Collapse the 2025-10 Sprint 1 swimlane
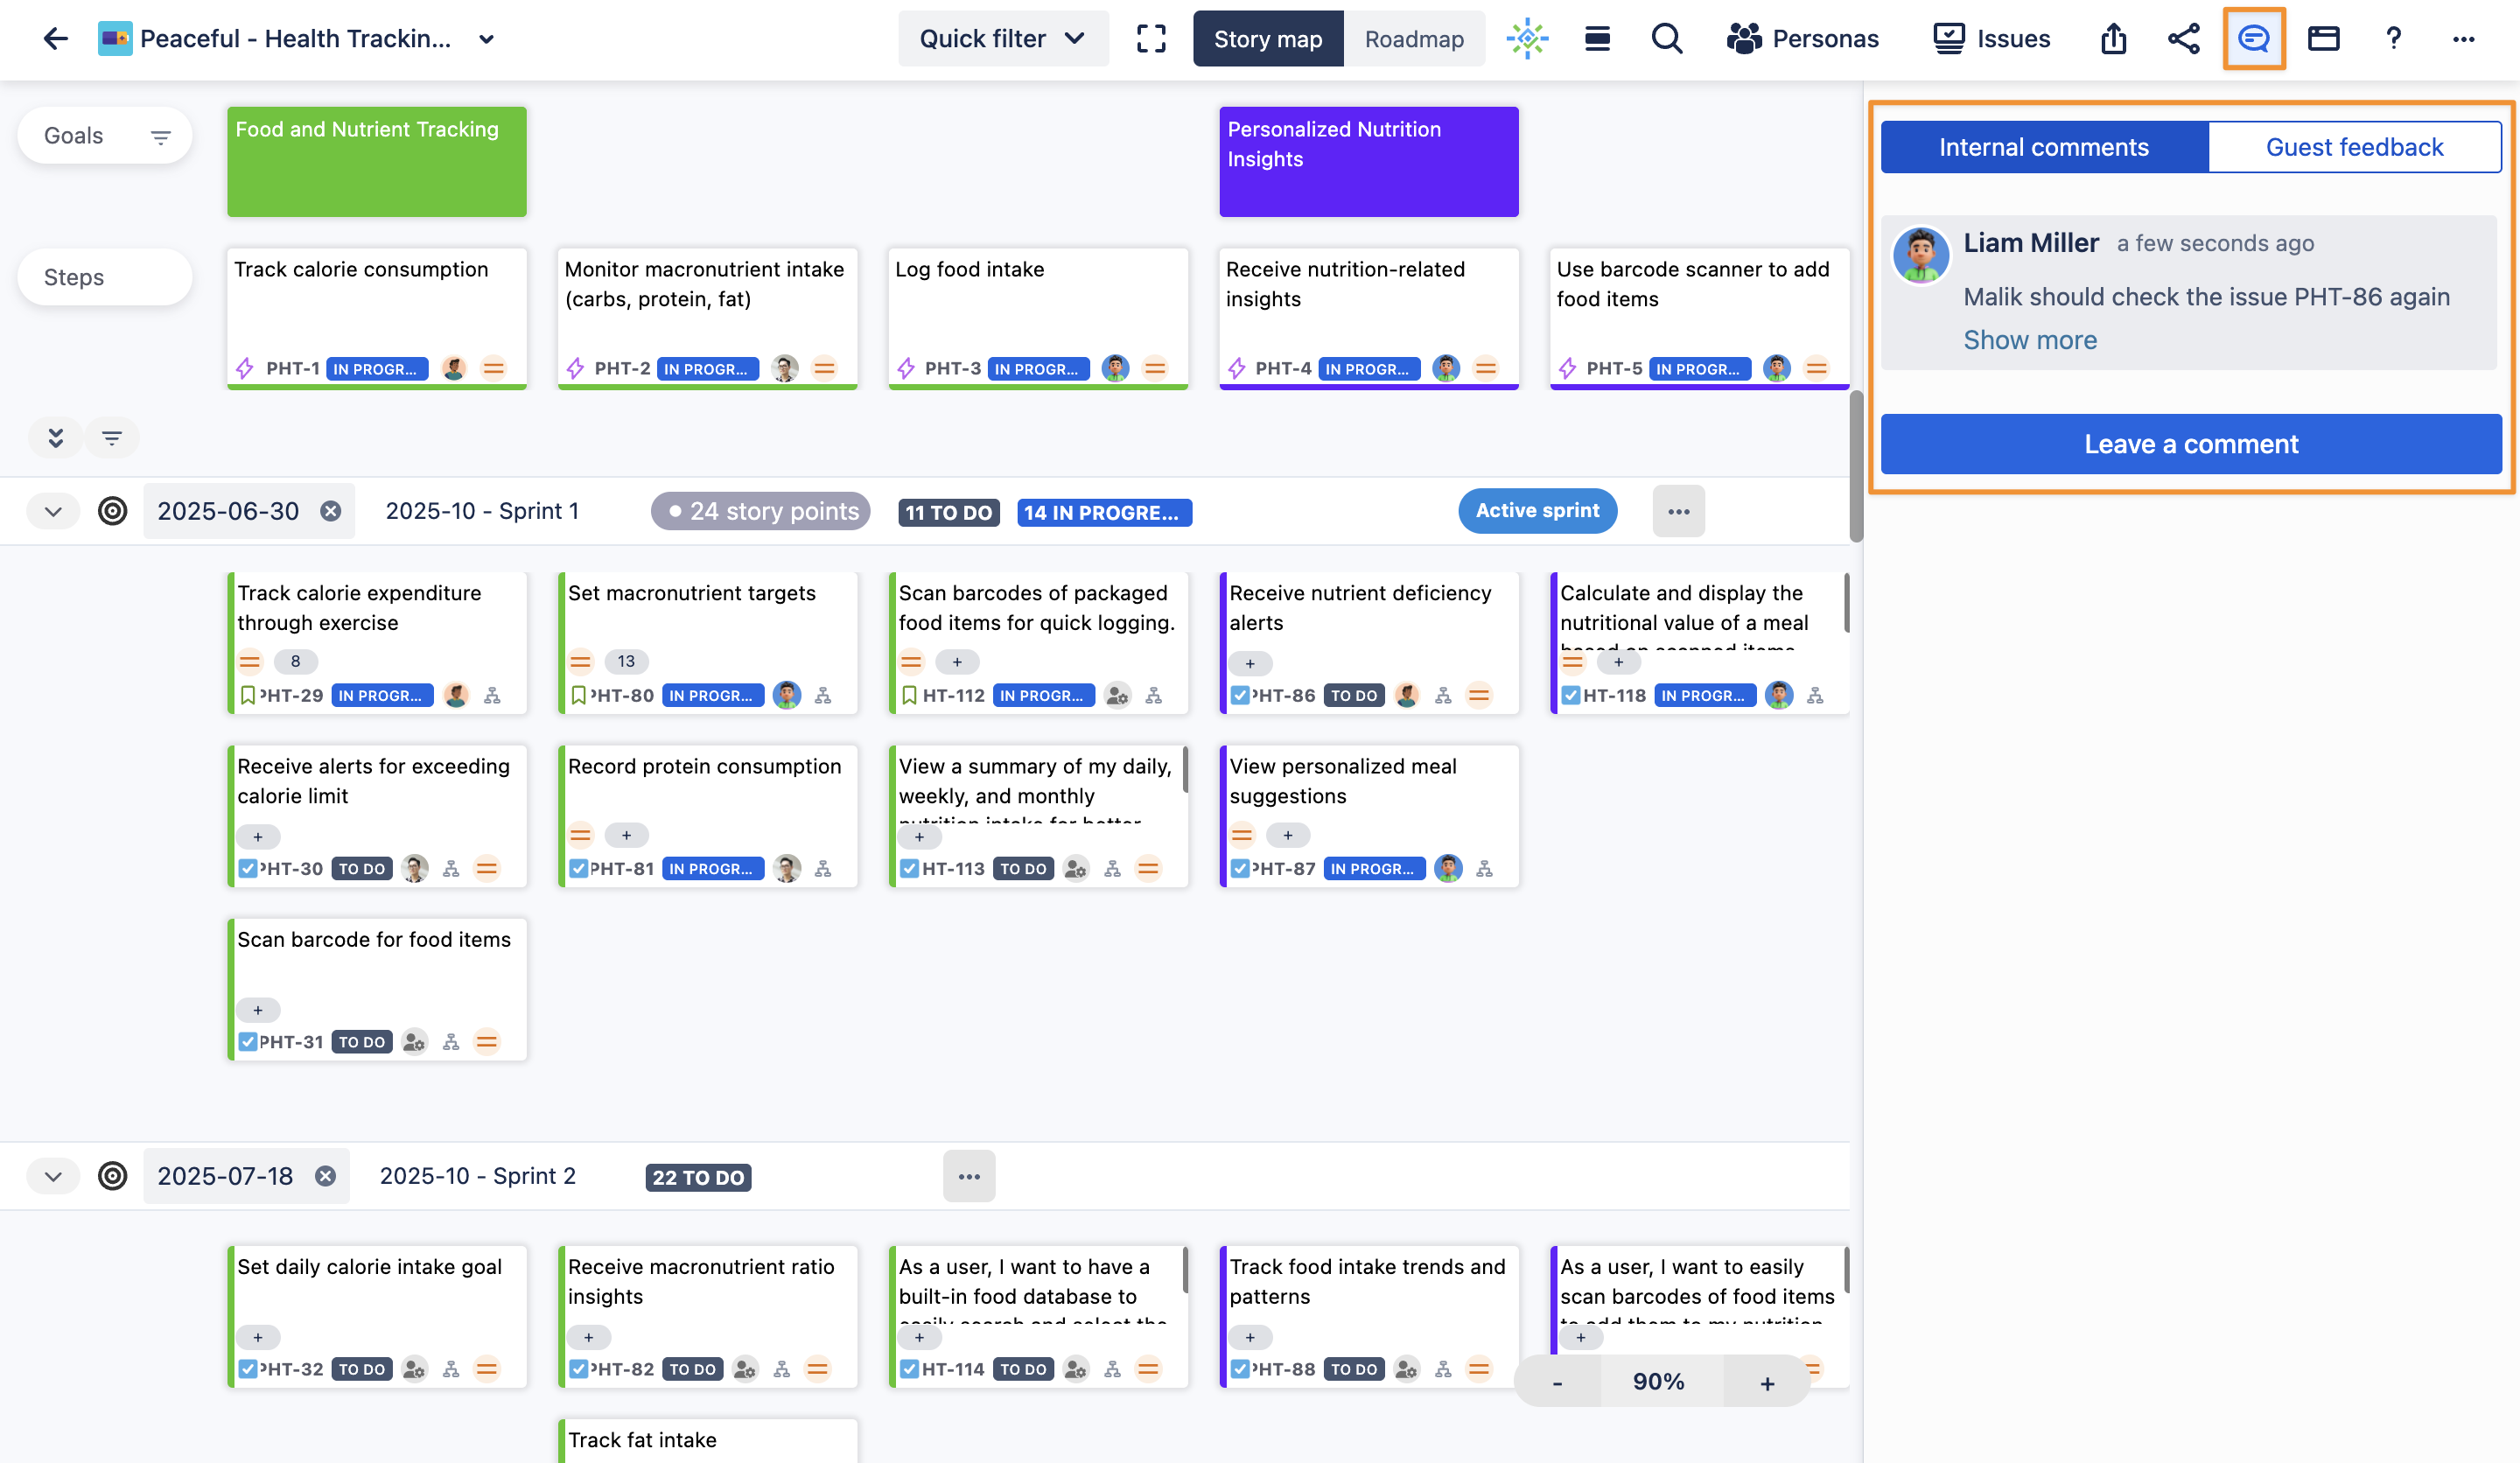The height and width of the screenshot is (1463, 2520). 53,511
